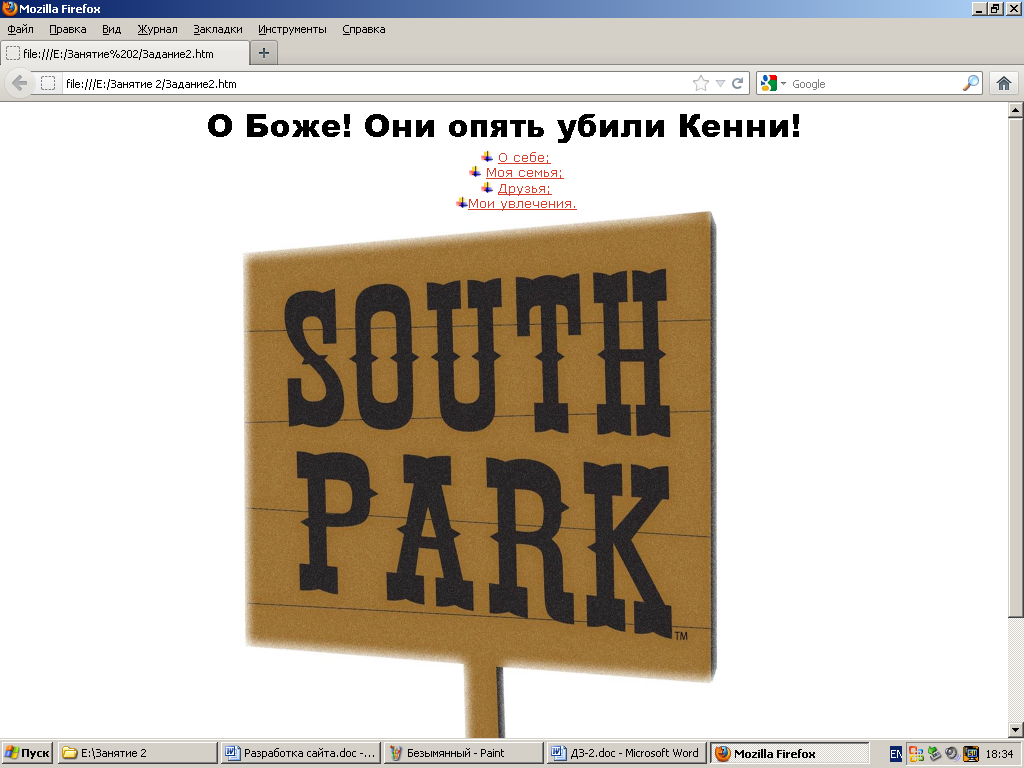Switch to ДЗ-2.doc Microsoft Word in taskbar
Viewport: 1024px width, 768px height.
point(626,753)
